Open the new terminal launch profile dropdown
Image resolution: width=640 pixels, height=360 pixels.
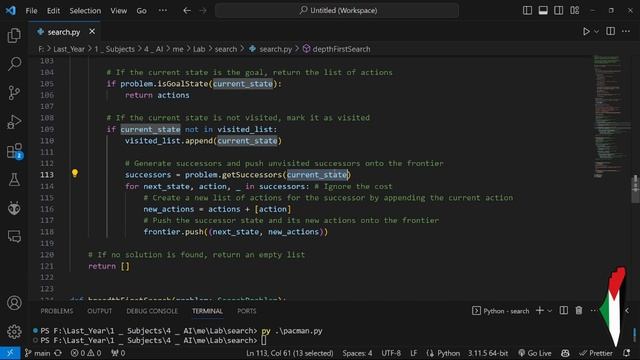pos(549,311)
